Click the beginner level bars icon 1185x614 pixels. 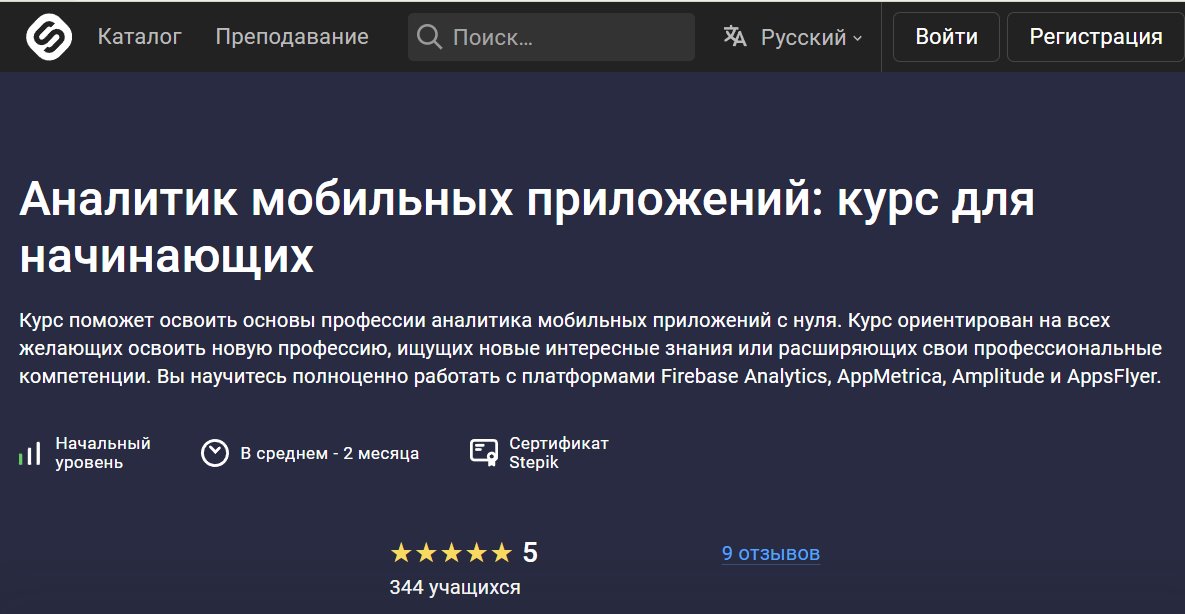pyautogui.click(x=30, y=453)
